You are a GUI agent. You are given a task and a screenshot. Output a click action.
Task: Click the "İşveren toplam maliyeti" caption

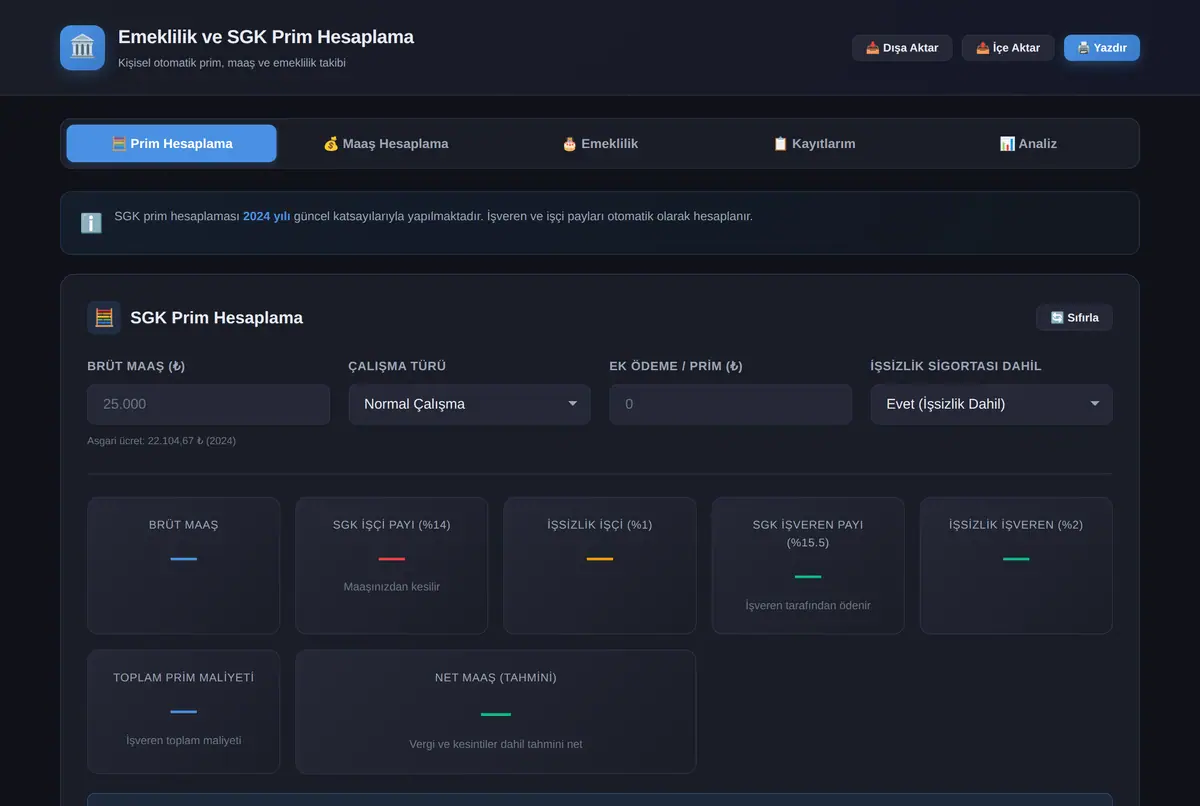click(x=184, y=740)
